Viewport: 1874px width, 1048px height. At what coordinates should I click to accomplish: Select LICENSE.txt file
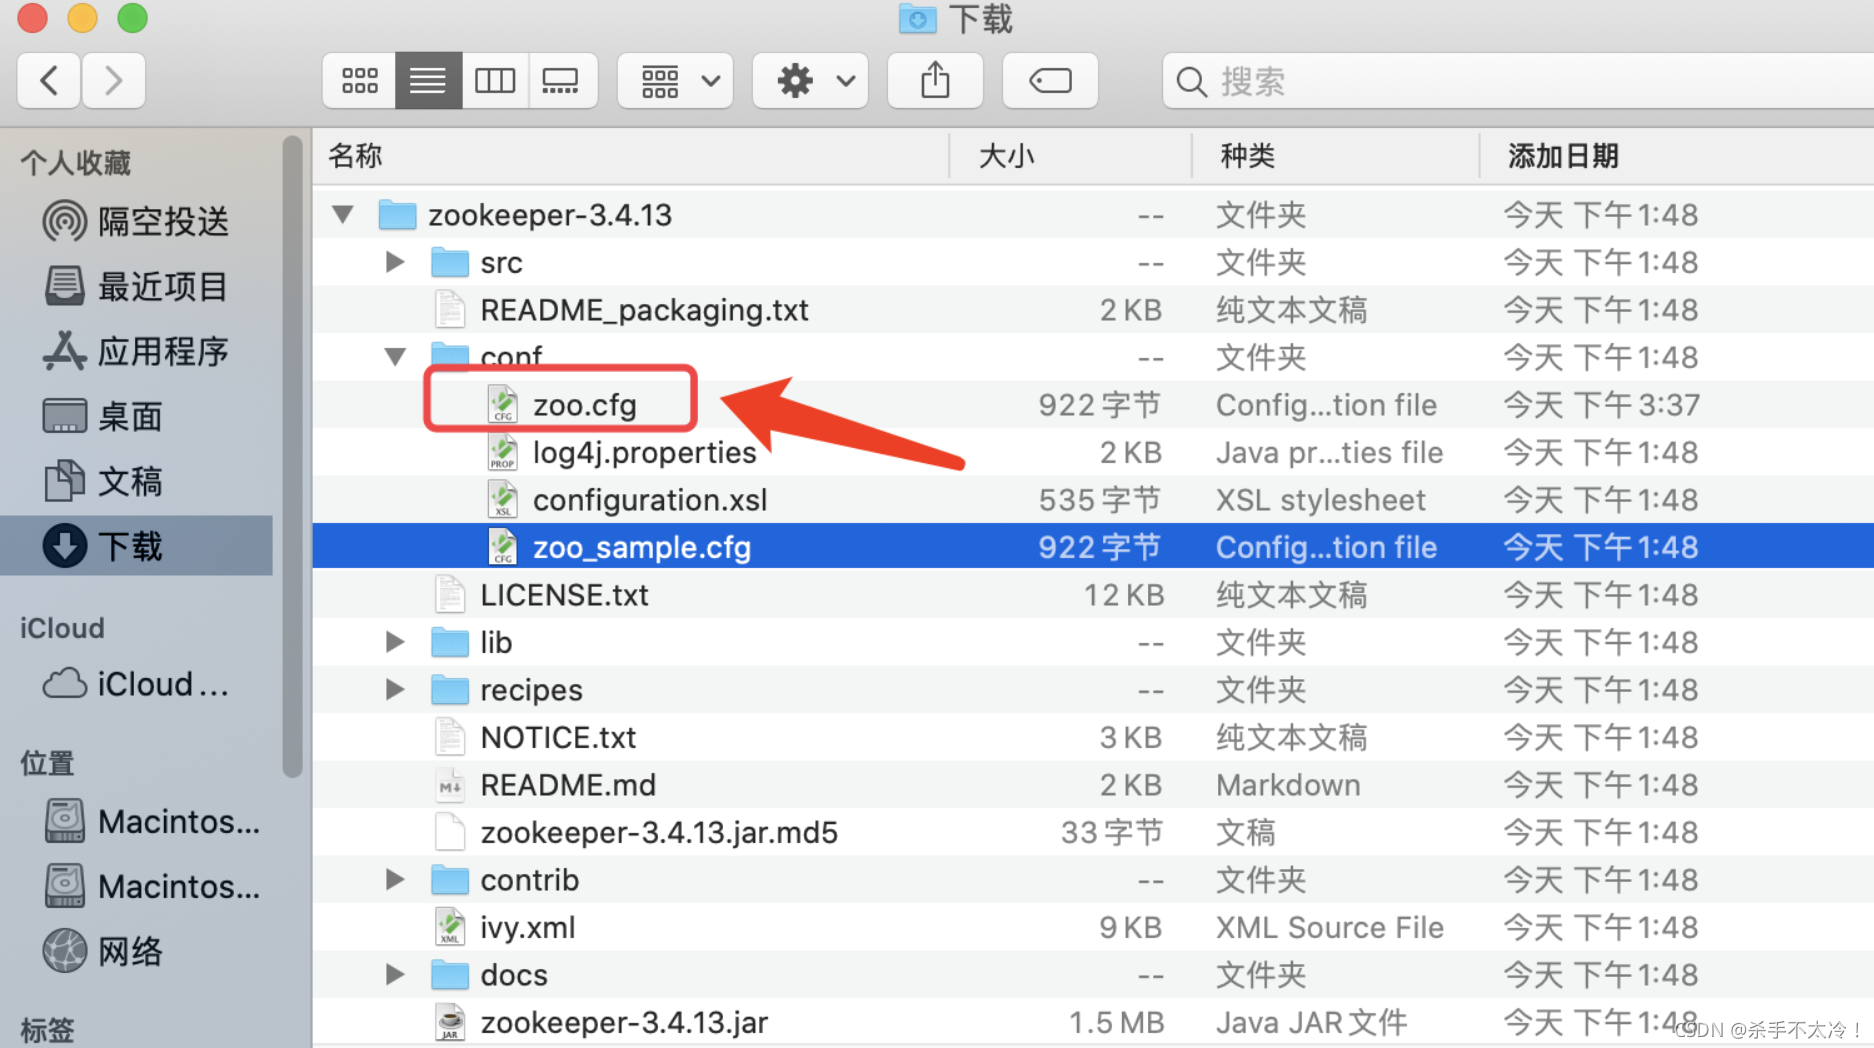coord(564,595)
